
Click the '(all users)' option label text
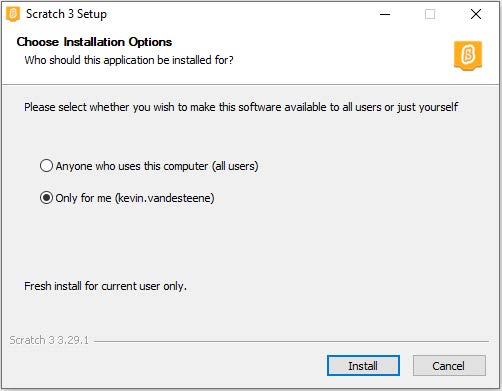235,166
